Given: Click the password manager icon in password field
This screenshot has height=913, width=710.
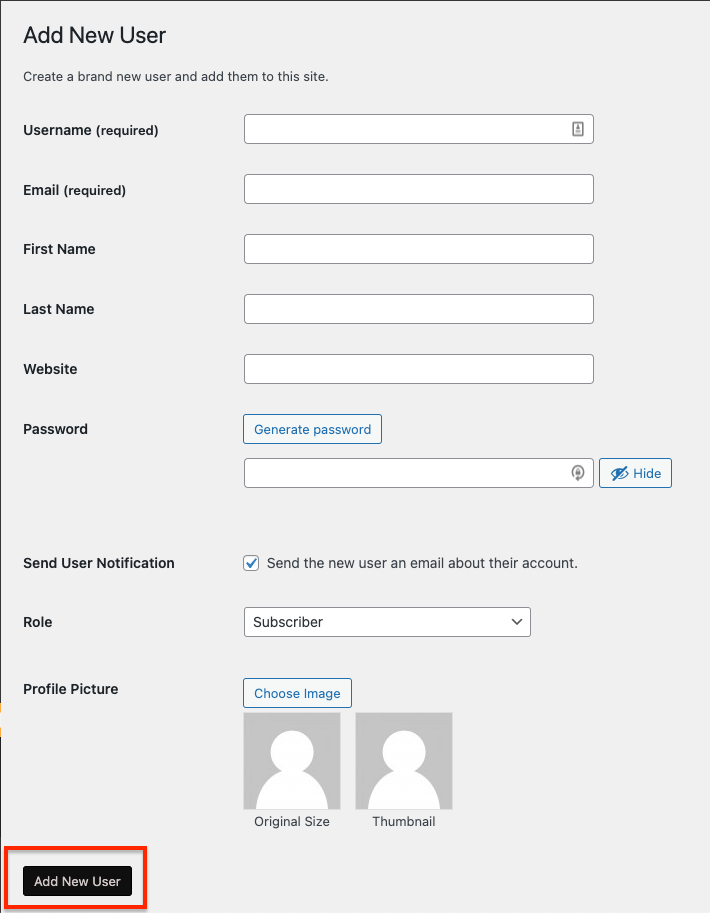Looking at the screenshot, I should pyautogui.click(x=577, y=473).
